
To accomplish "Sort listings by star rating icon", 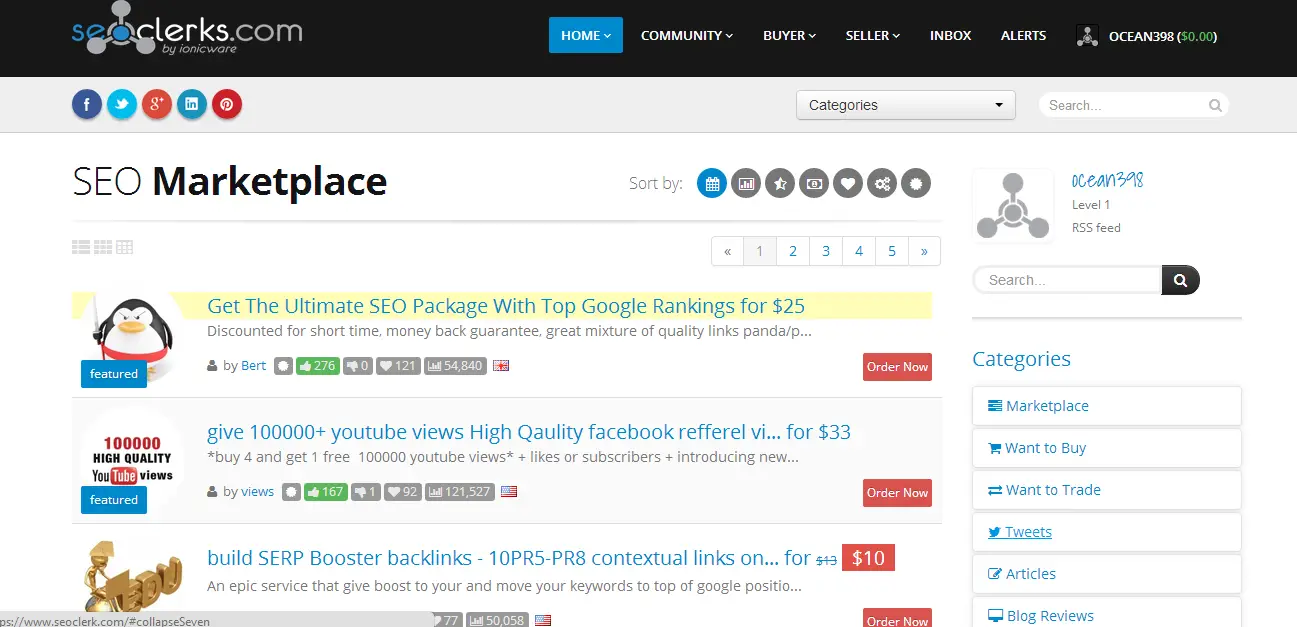I will point(780,183).
